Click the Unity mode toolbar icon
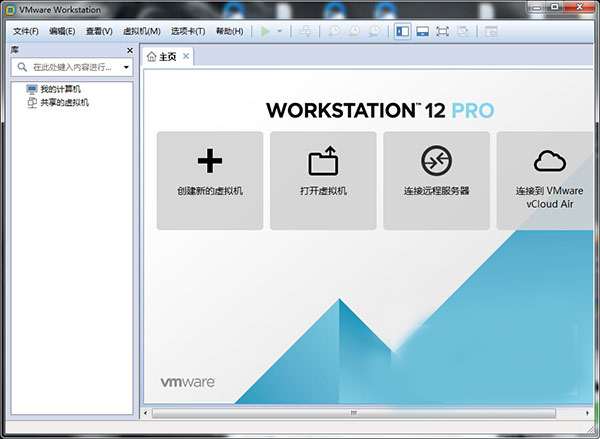The width and height of the screenshot is (600, 439). pos(462,31)
